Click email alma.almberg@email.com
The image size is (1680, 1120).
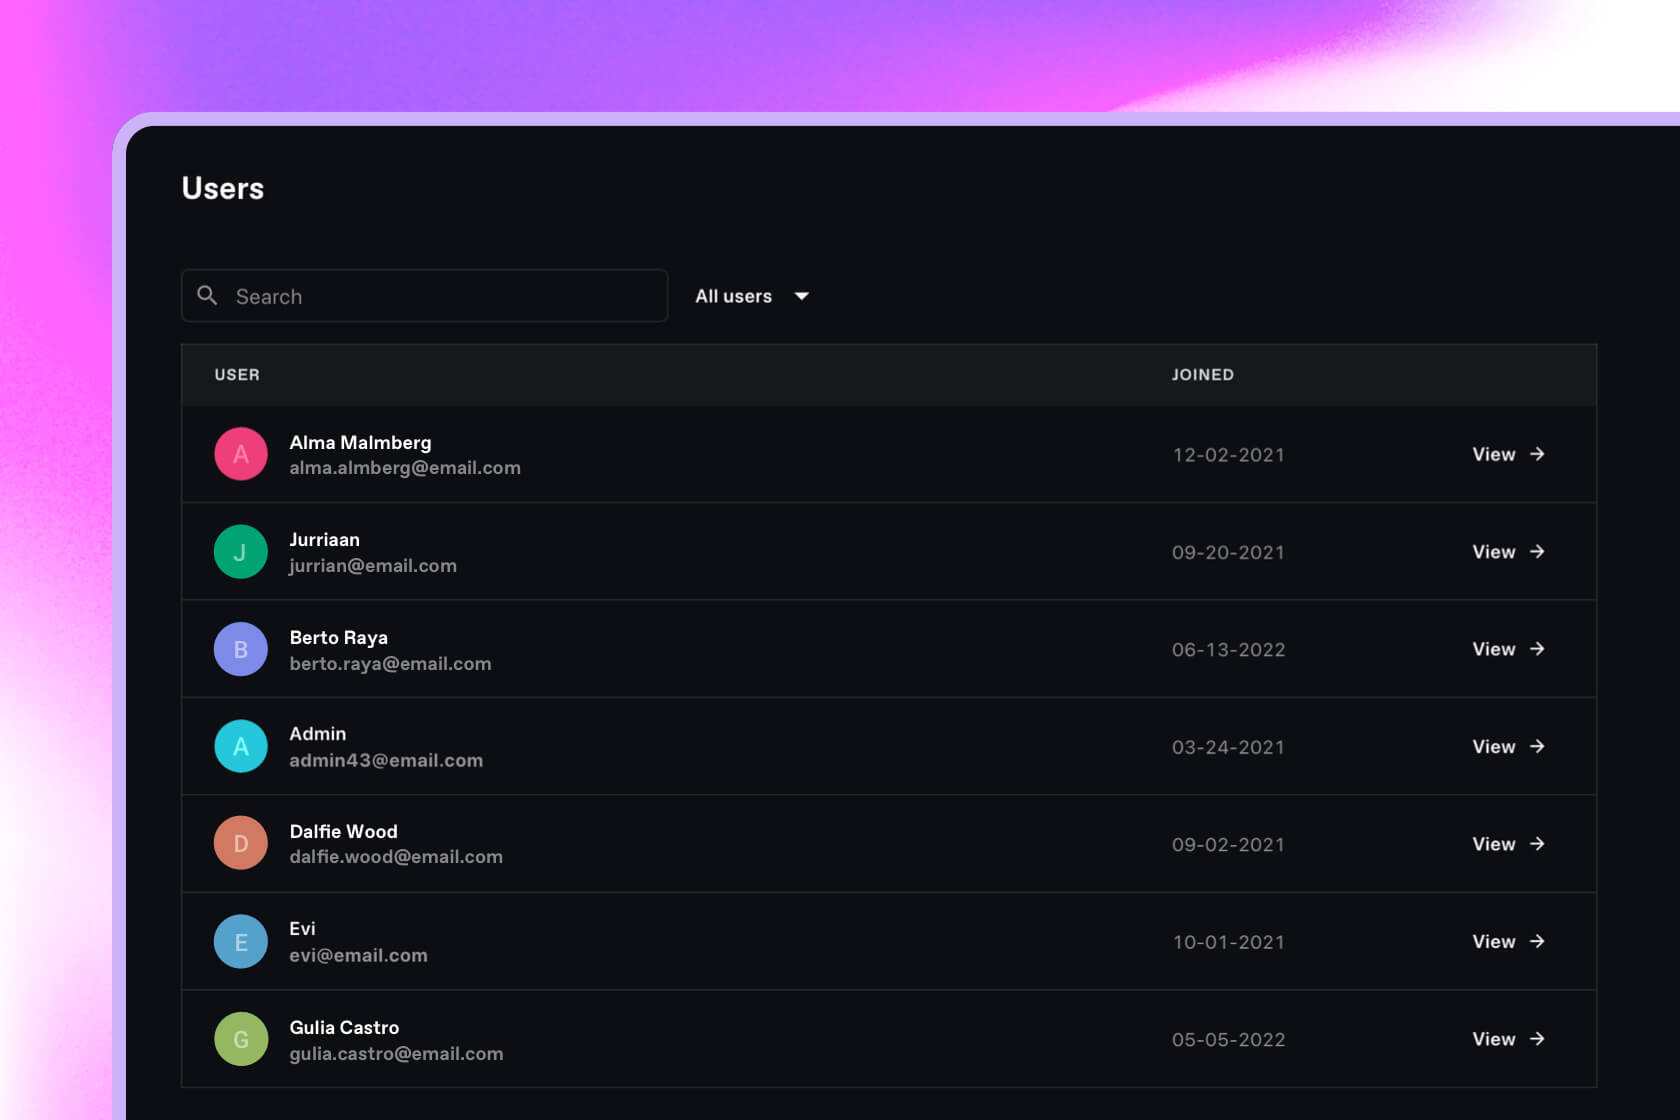[405, 468]
